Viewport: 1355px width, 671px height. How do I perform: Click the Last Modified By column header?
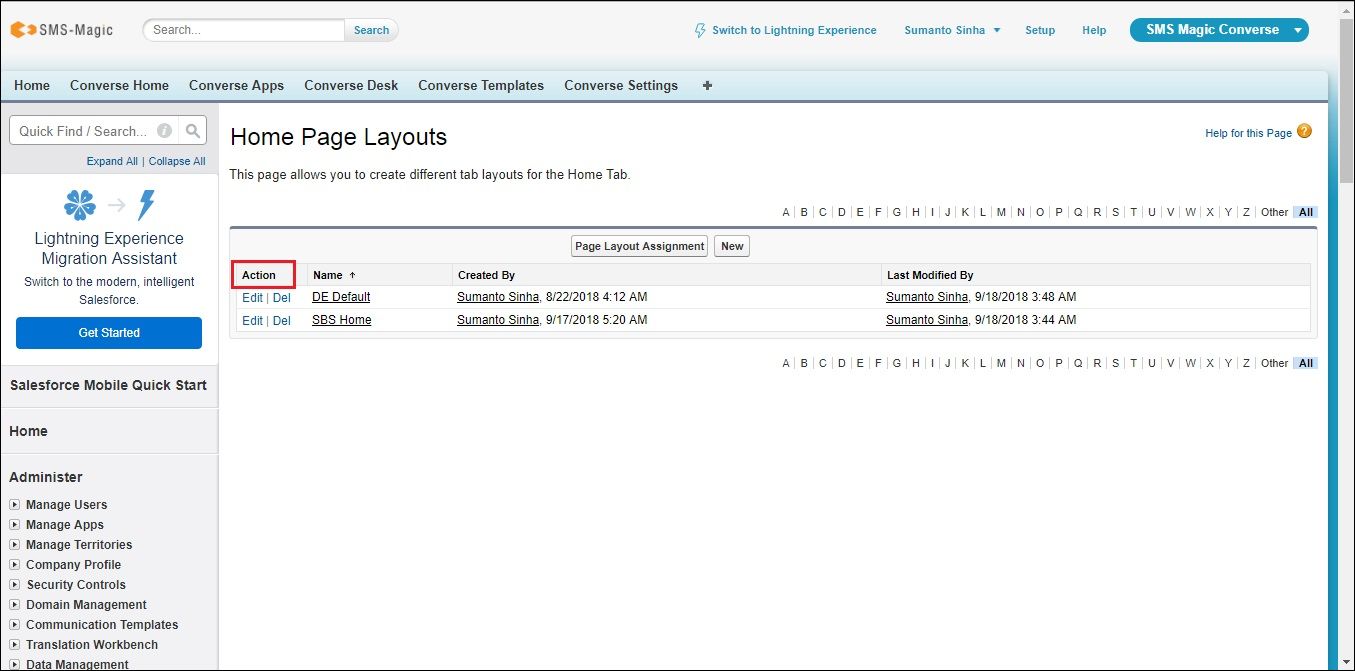pyautogui.click(x=930, y=275)
